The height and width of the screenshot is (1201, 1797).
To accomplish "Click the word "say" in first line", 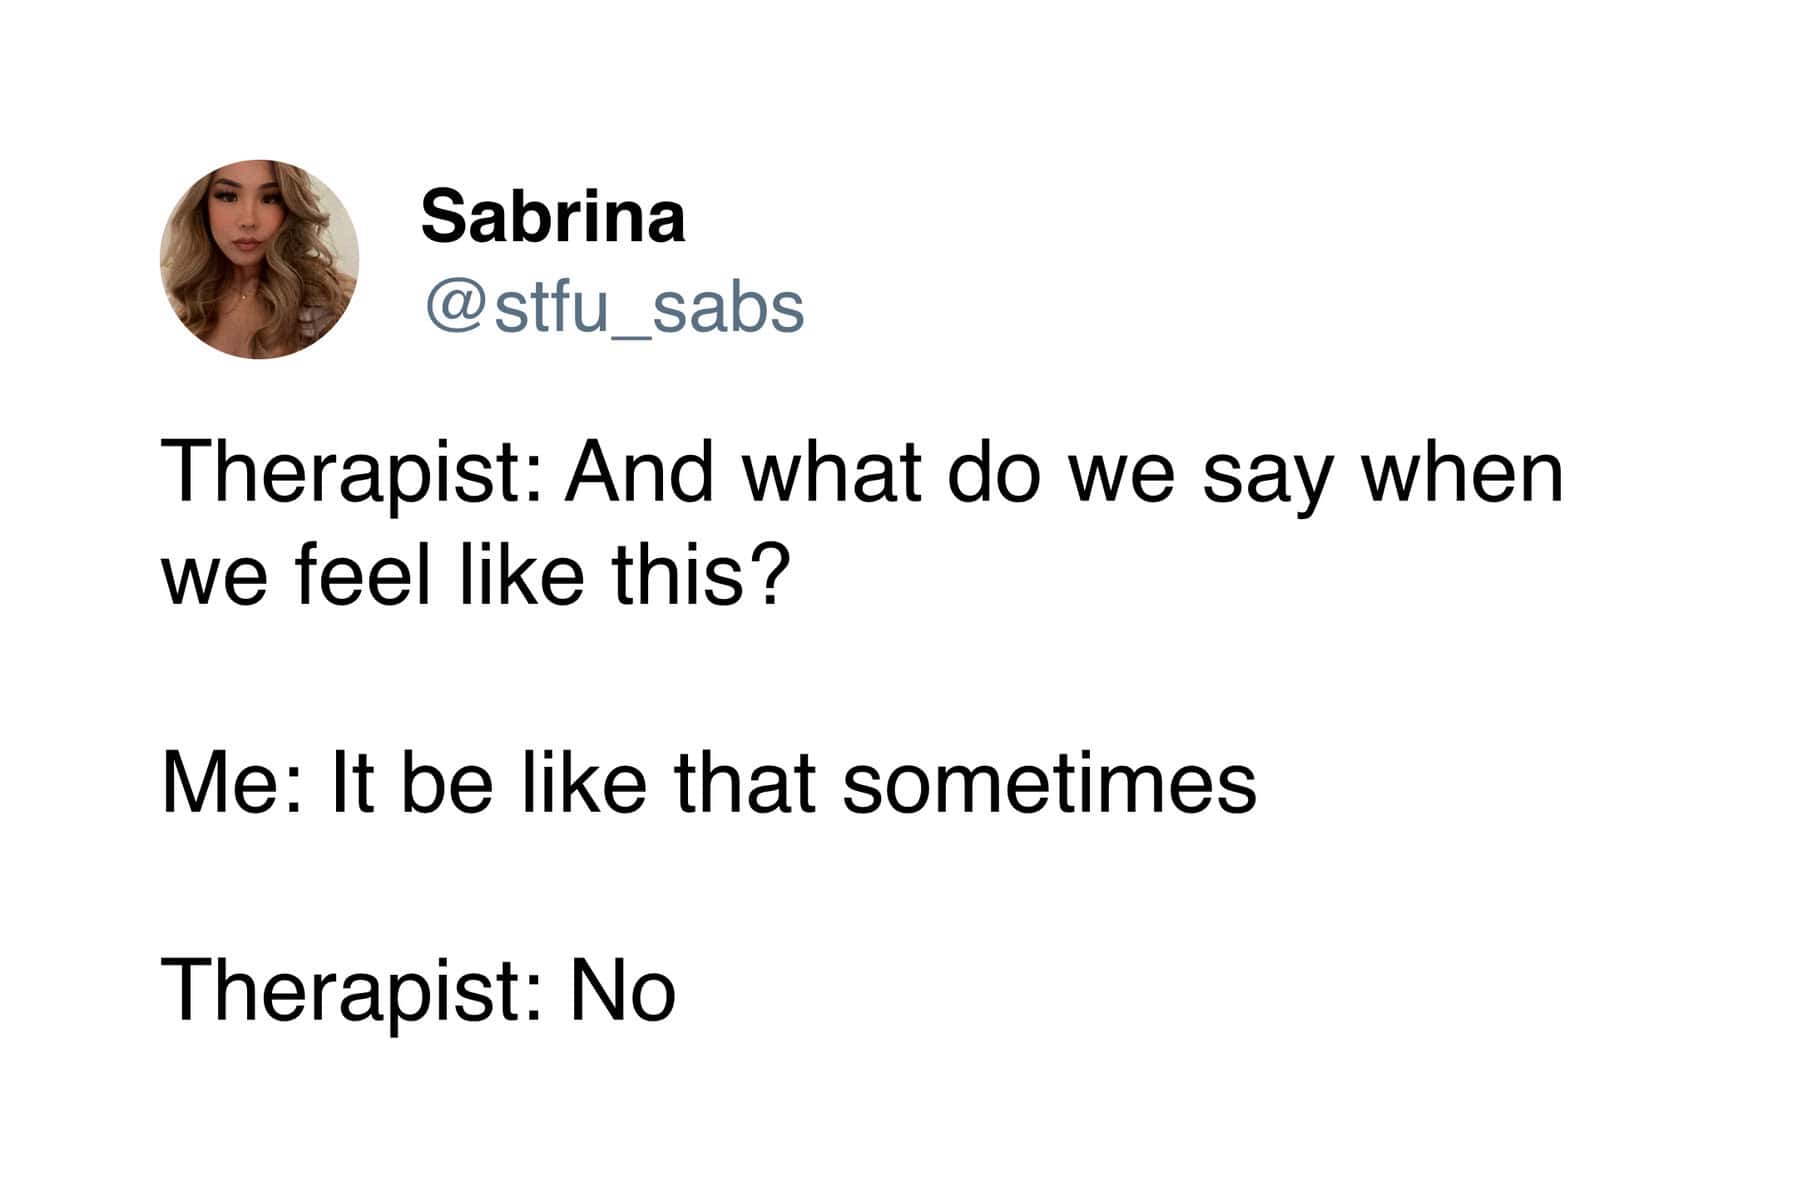I will (x=1265, y=480).
